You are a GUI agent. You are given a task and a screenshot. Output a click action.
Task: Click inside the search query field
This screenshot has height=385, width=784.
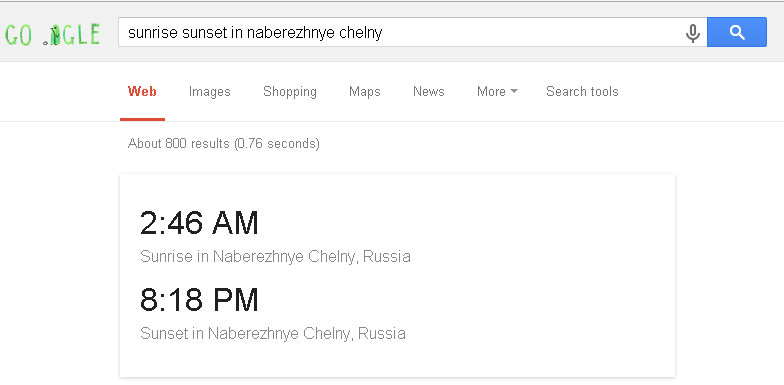400,32
